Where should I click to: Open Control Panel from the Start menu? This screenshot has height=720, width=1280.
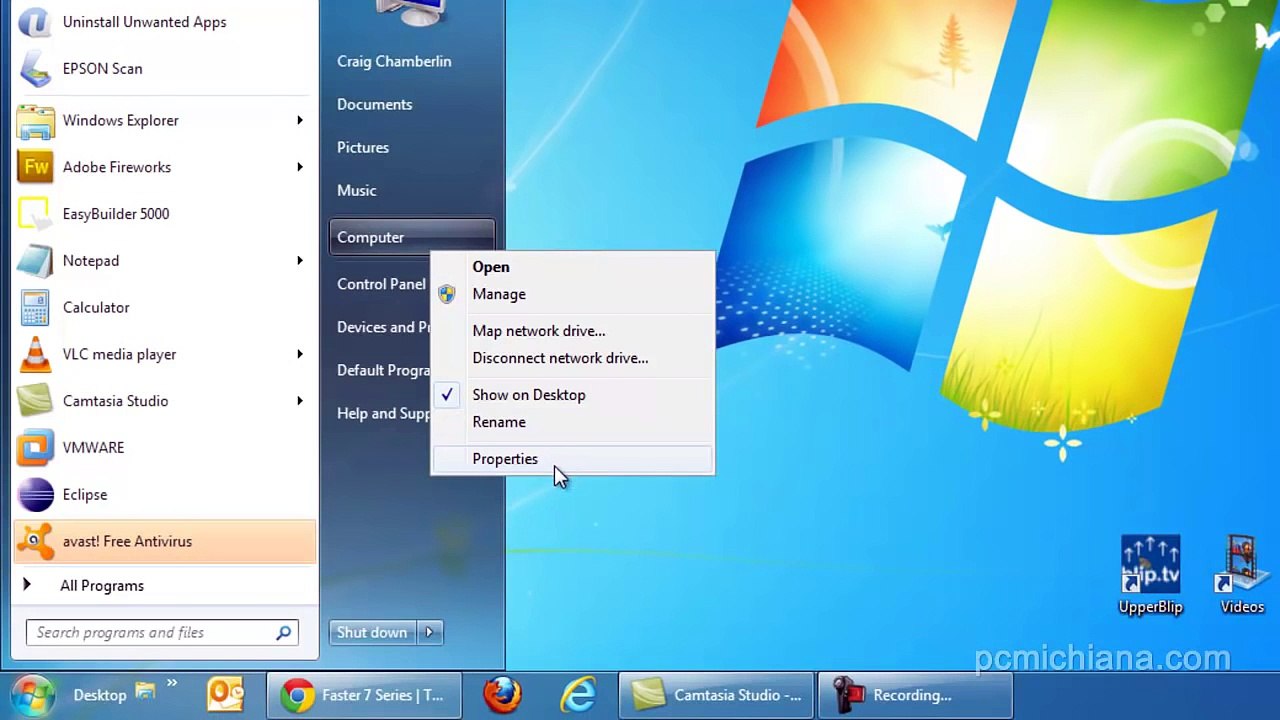pos(381,284)
